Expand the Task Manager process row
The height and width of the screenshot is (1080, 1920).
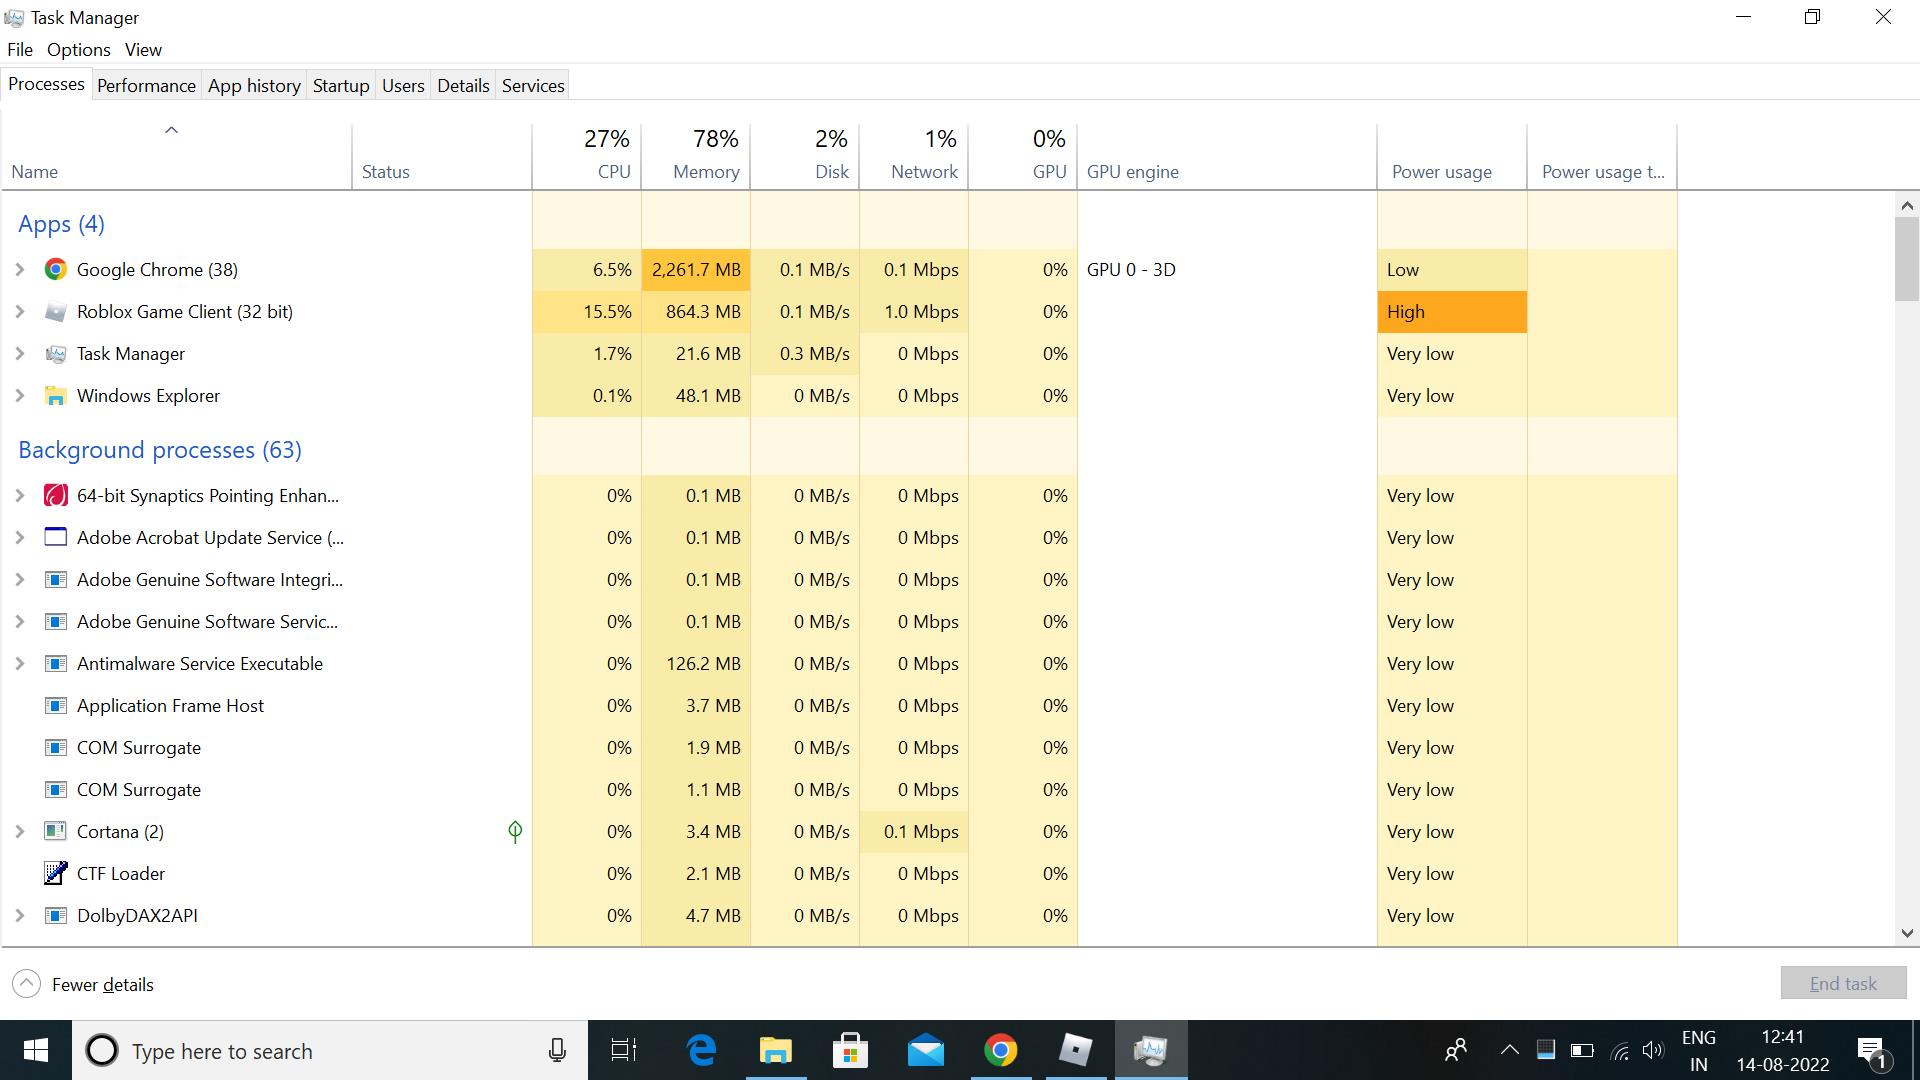(19, 354)
